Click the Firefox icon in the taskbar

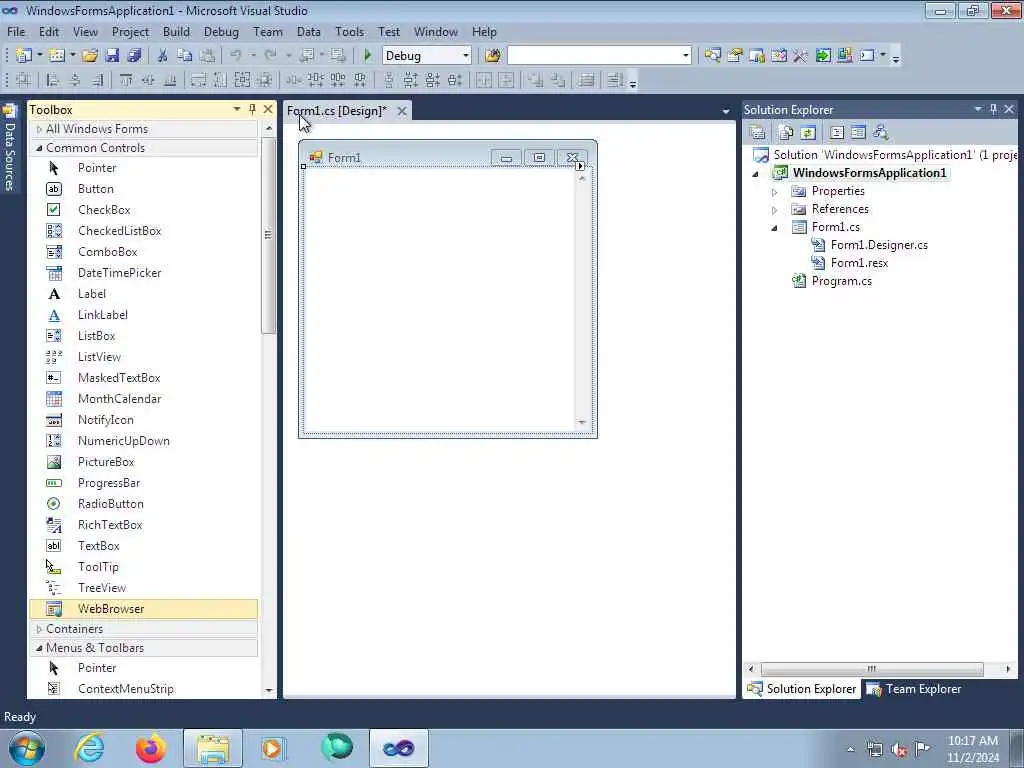(150, 748)
